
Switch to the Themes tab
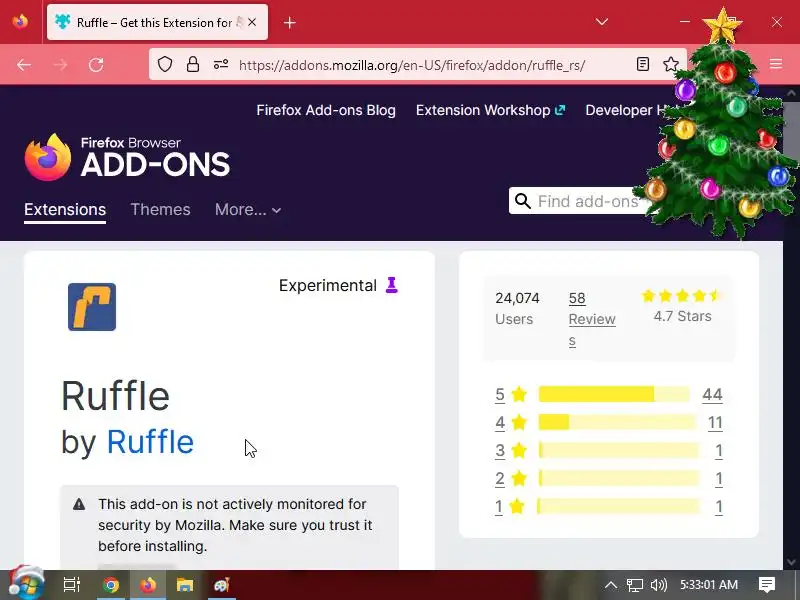point(160,210)
